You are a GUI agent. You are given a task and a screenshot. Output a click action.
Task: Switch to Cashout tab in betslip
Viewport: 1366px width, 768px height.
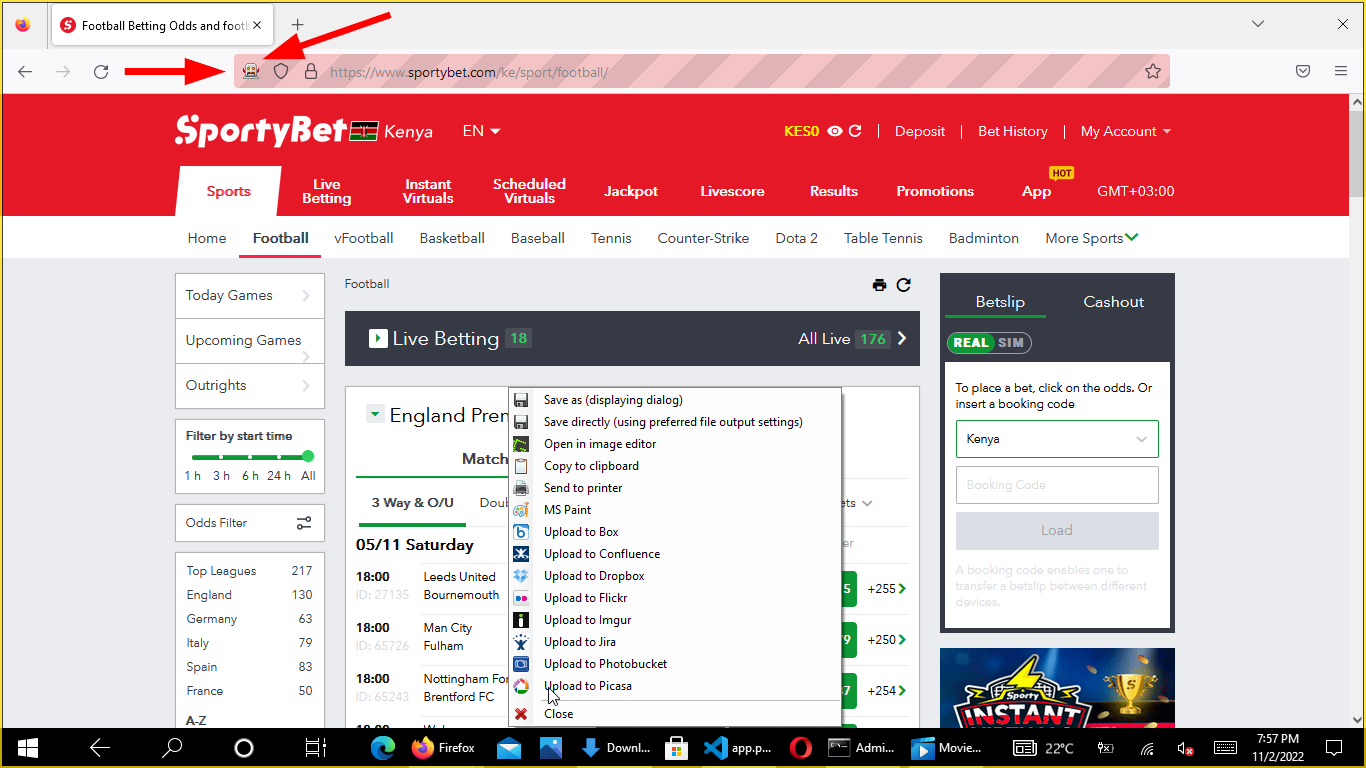pyautogui.click(x=1113, y=302)
